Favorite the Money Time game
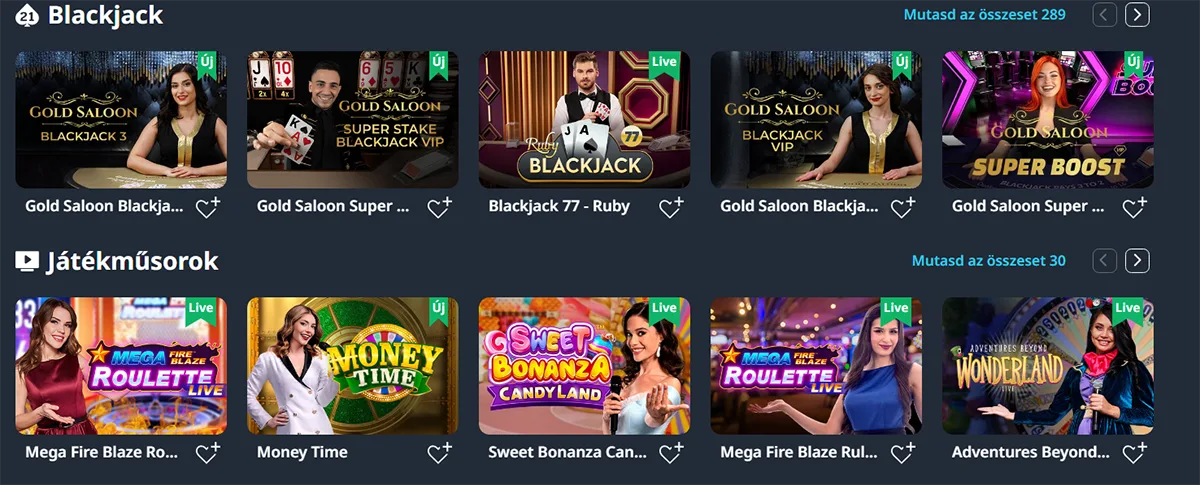The width and height of the screenshot is (1200, 485). 438,453
